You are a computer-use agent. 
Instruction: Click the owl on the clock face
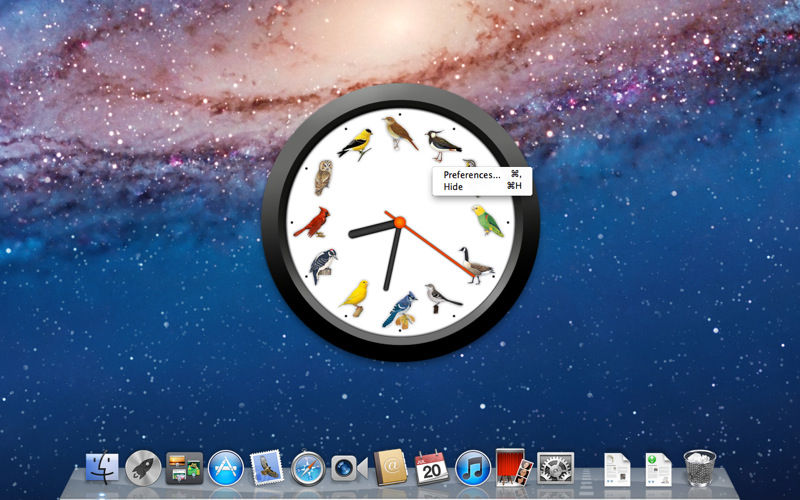(323, 177)
